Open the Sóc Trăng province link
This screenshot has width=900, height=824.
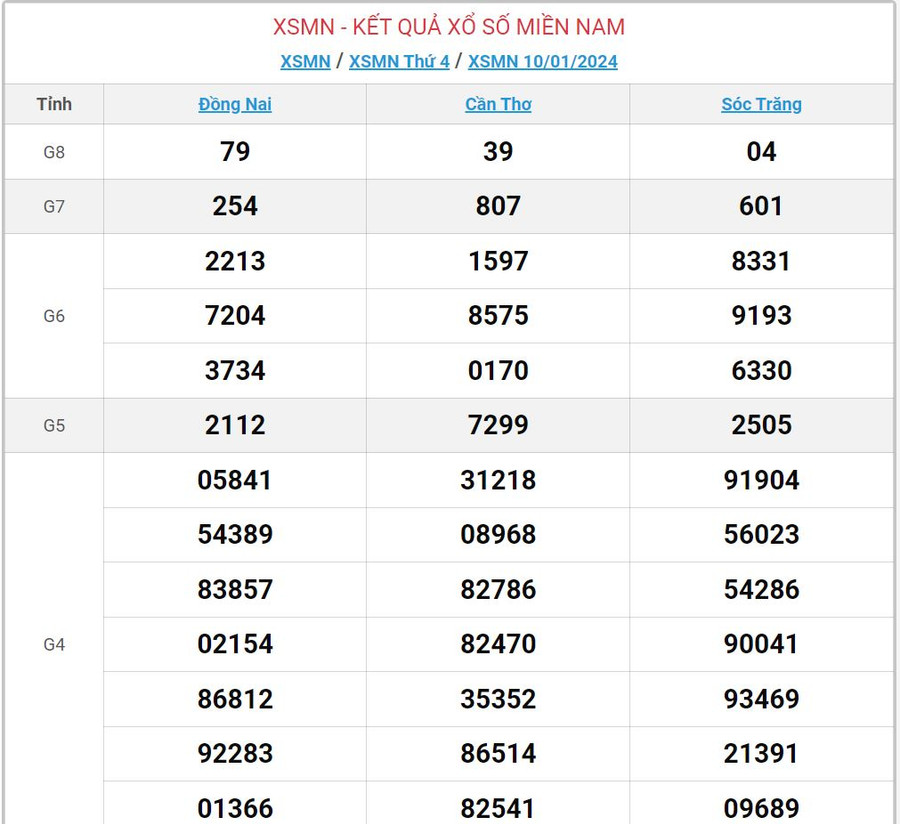pos(761,104)
